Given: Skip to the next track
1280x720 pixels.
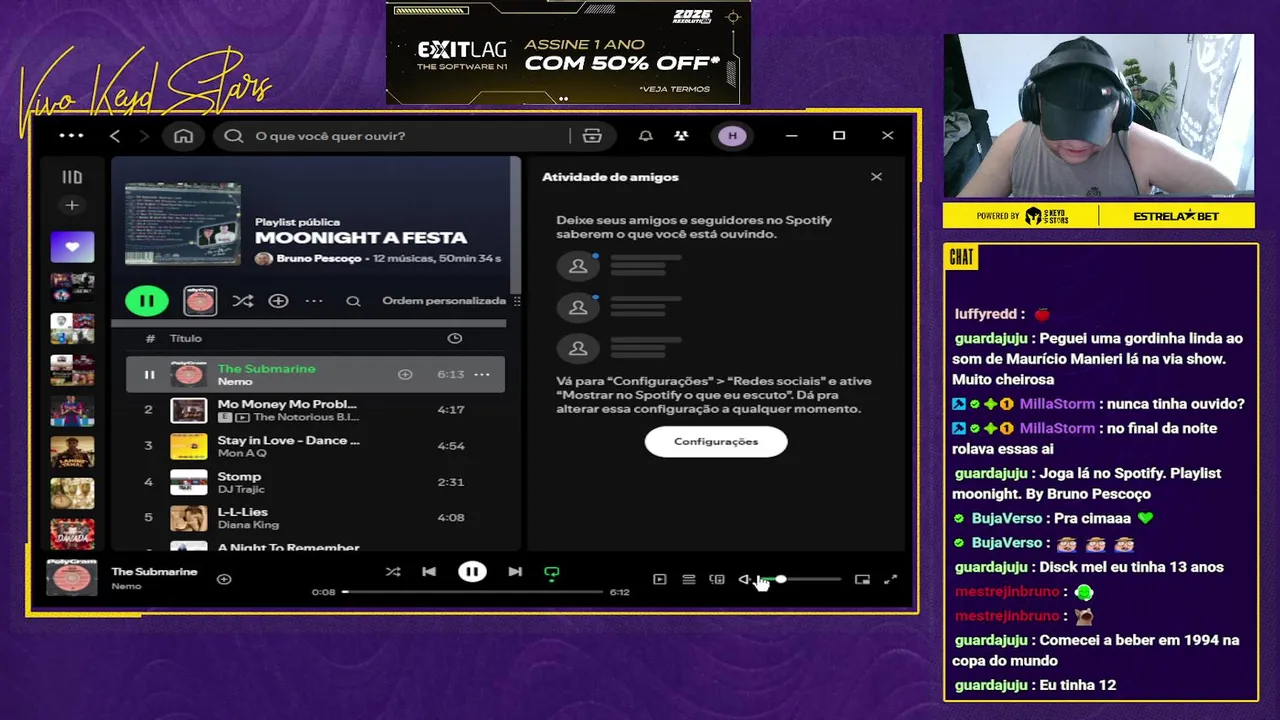Looking at the screenshot, I should pos(515,572).
